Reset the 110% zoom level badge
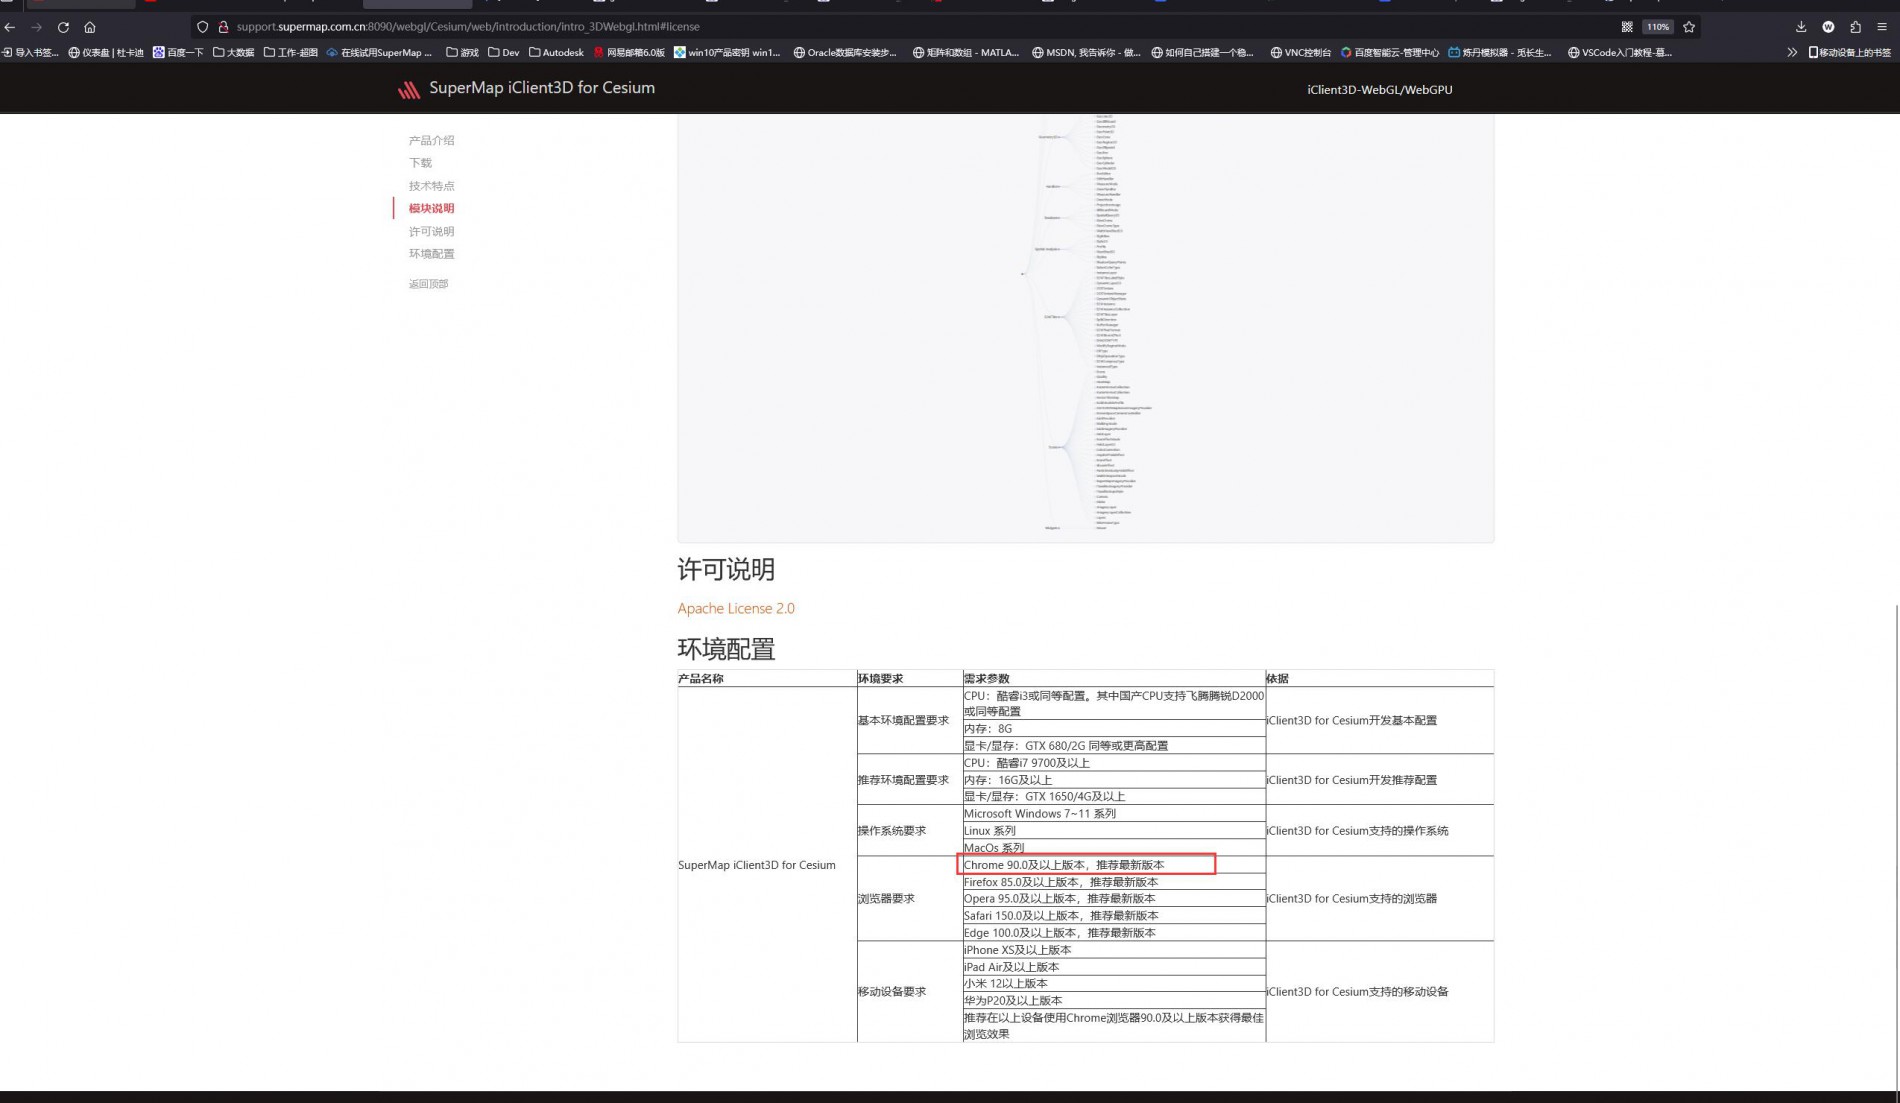This screenshot has height=1103, width=1900. (x=1658, y=27)
